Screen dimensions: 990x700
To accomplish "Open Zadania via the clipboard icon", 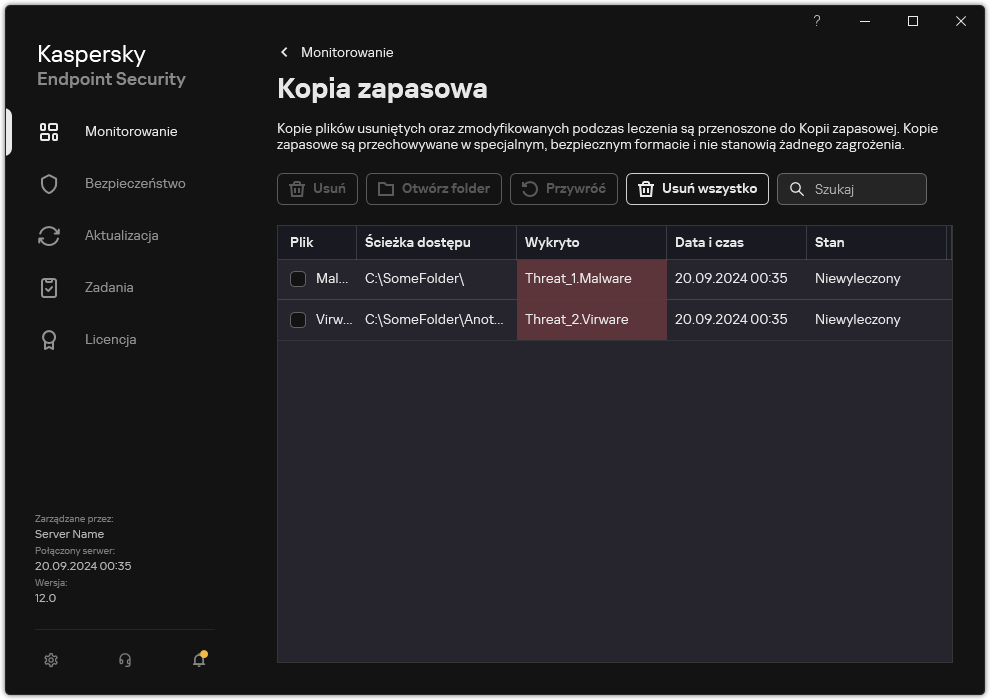I will [x=48, y=287].
